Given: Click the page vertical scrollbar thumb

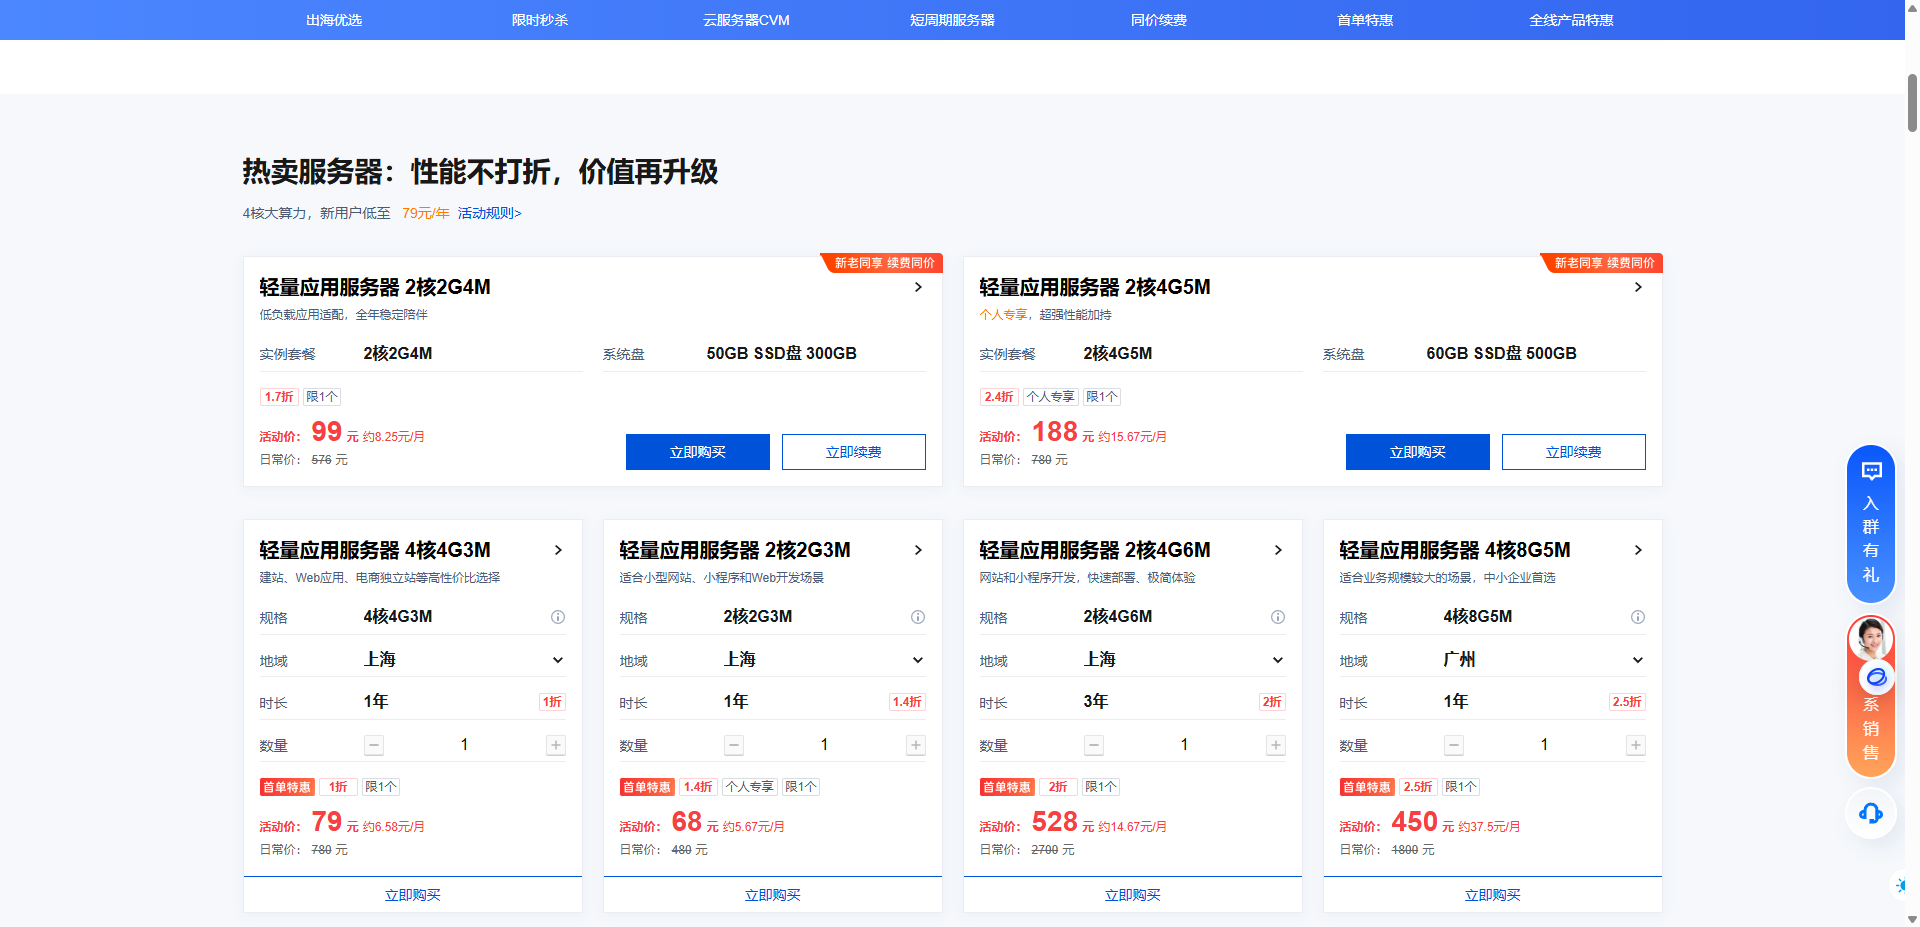Looking at the screenshot, I should 1912,102.
